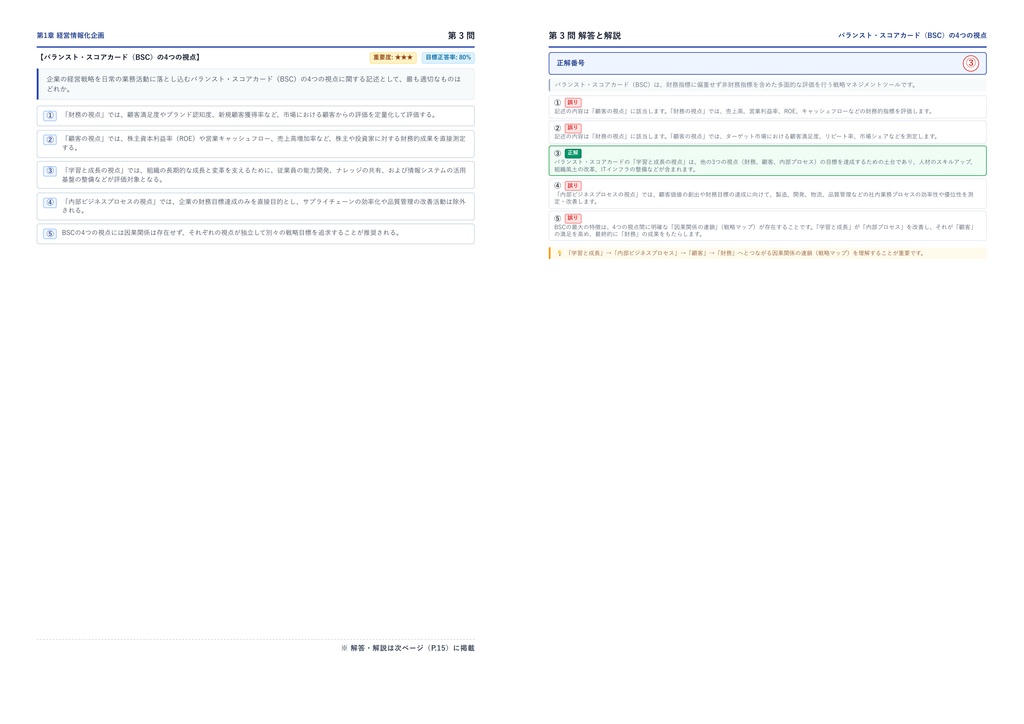Click the 誤り badge on explanation ④
This screenshot has width=1024, height=724.
coord(573,186)
